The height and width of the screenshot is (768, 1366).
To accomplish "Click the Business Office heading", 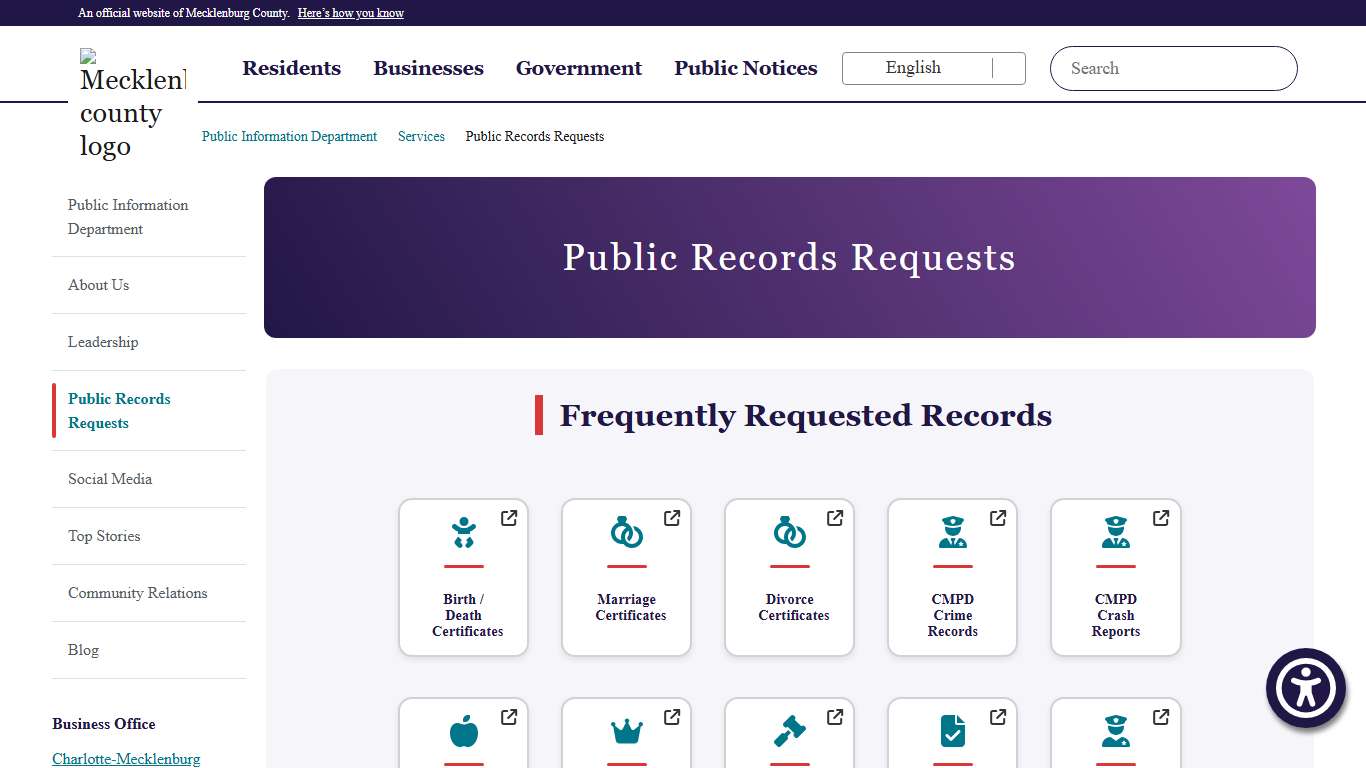I will (x=104, y=724).
